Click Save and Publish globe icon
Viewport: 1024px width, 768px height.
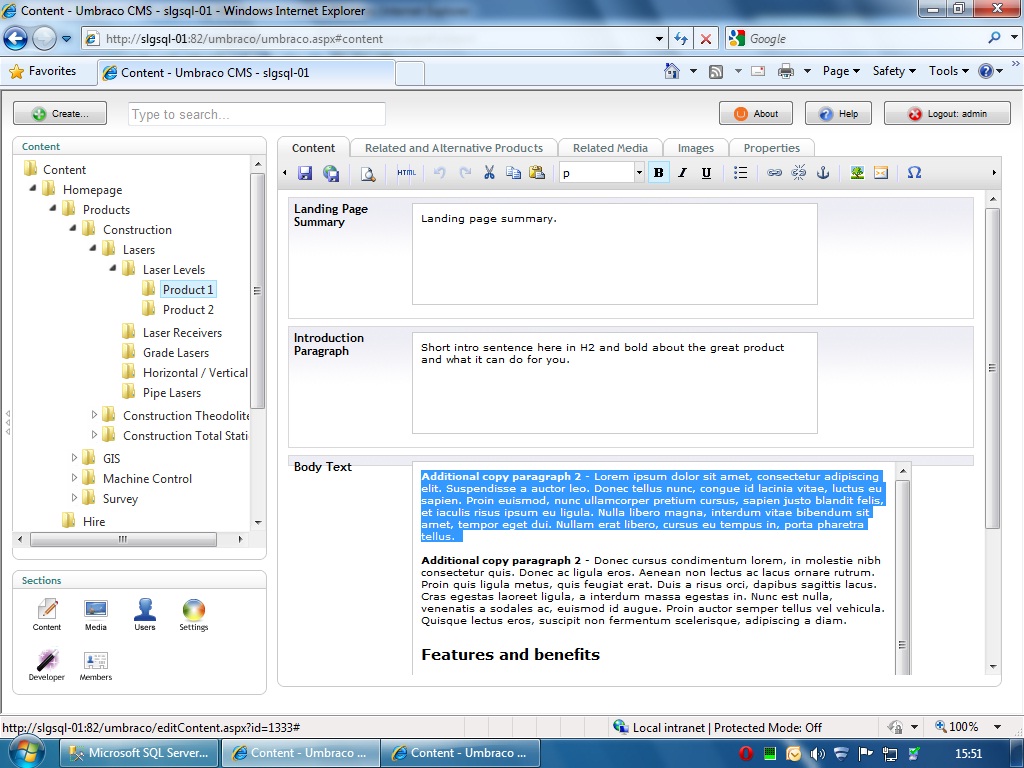(331, 172)
